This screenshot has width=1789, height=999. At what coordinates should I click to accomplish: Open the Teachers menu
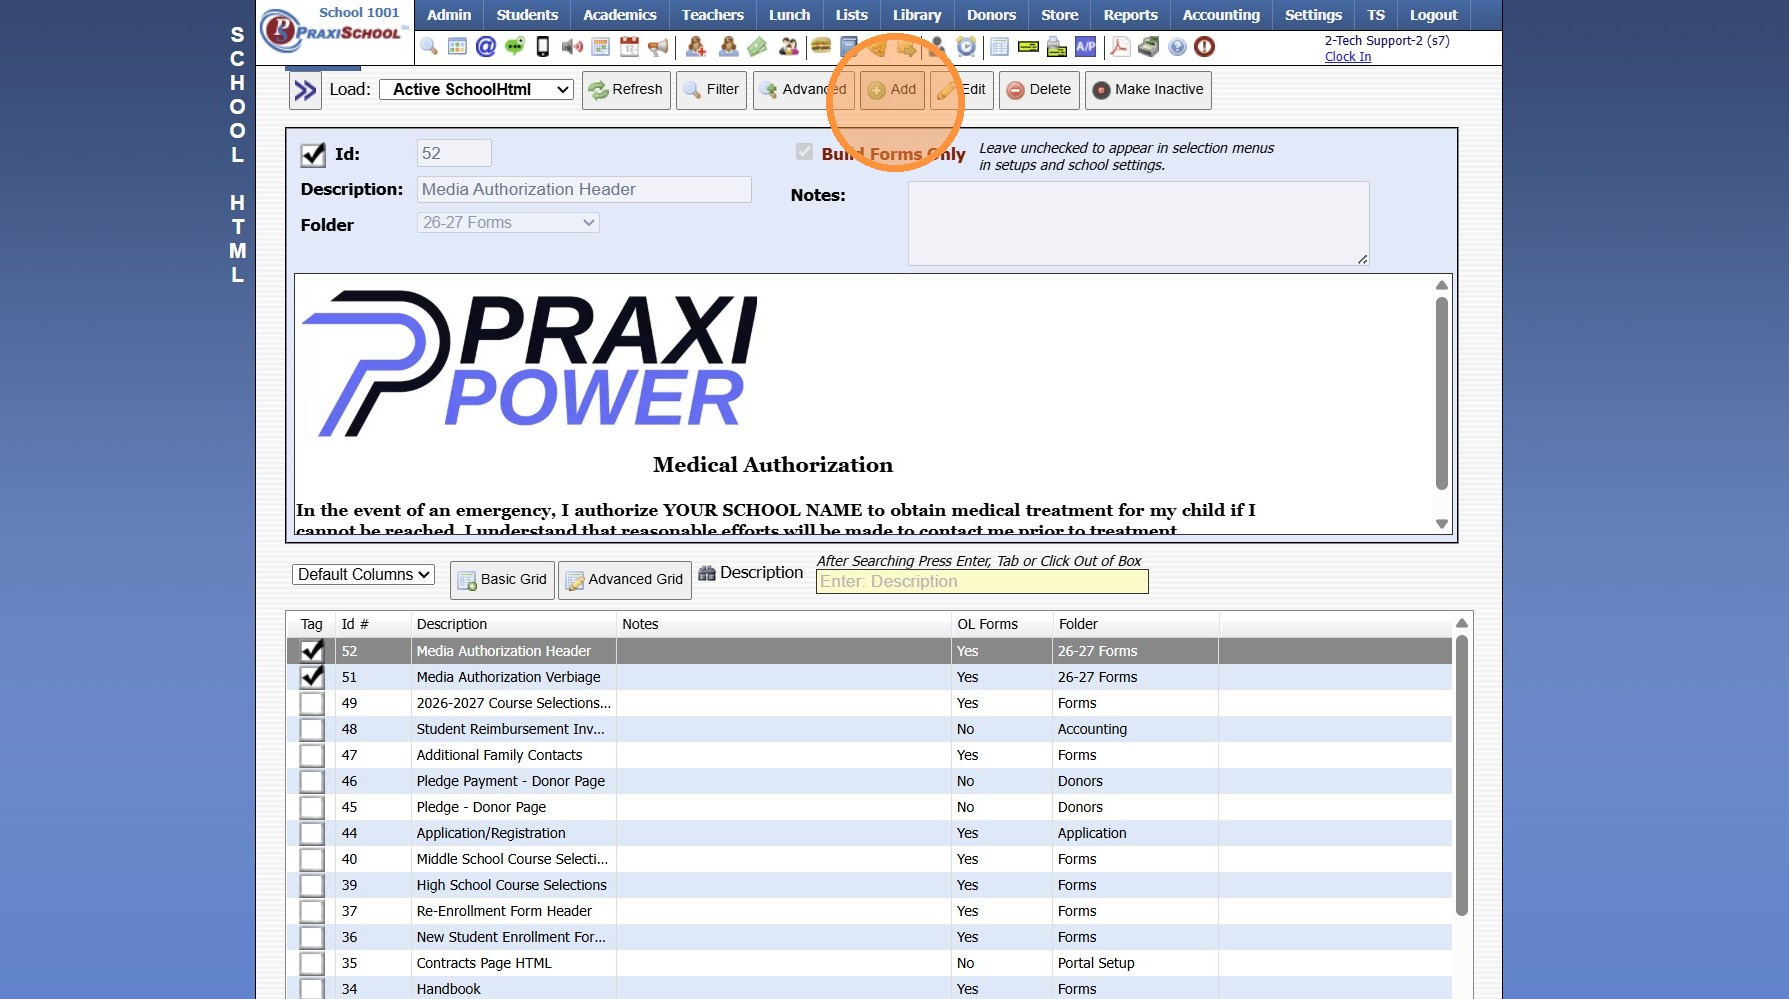click(x=713, y=15)
